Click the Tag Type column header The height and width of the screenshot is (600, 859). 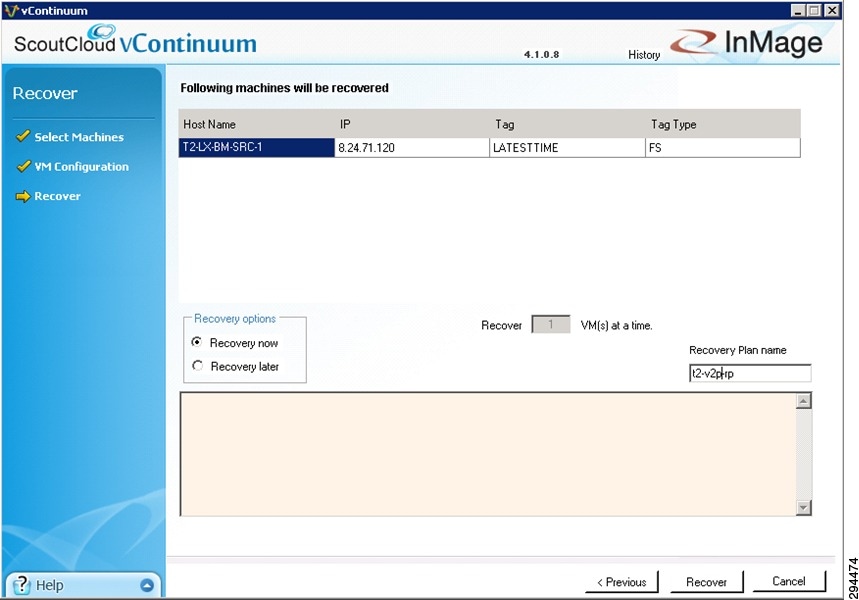pos(723,124)
